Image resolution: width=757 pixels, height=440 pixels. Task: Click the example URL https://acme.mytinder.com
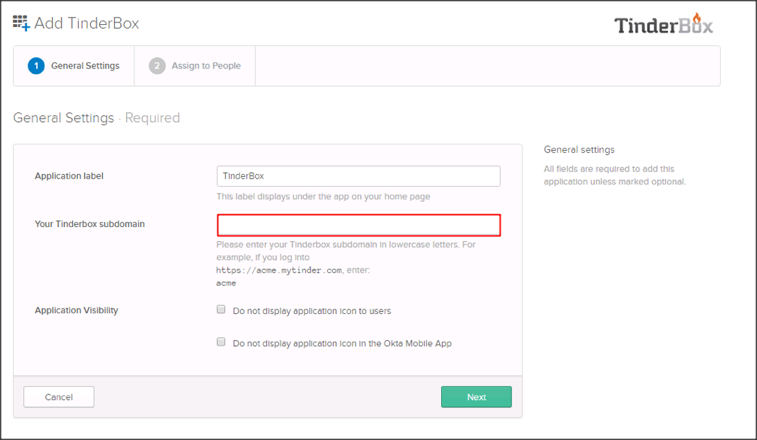coord(280,270)
